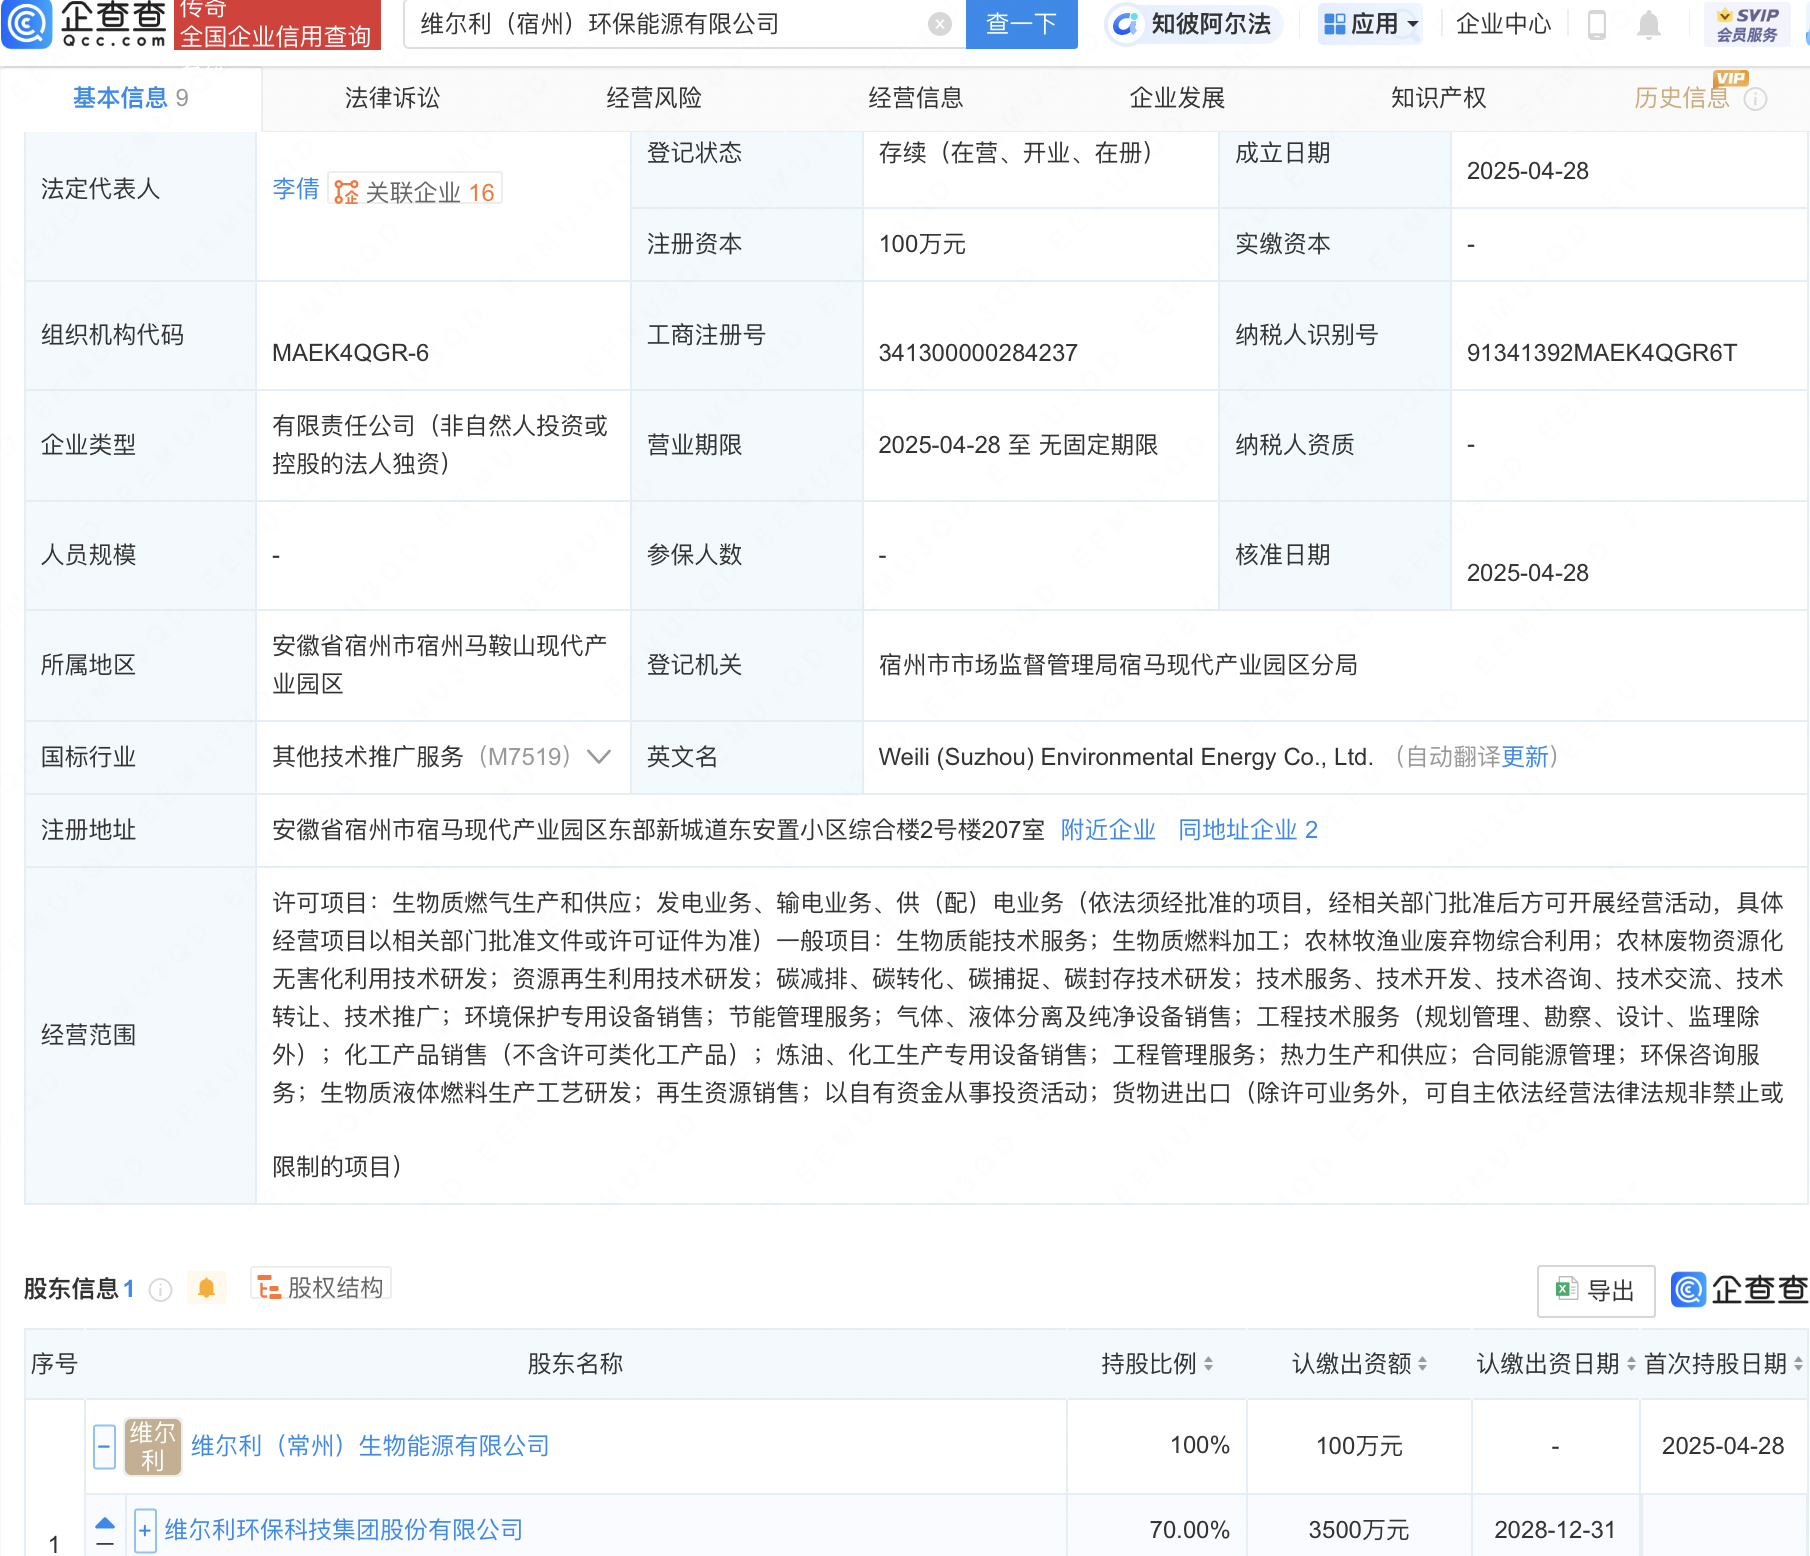The image size is (1810, 1556).
Task: Click 注册资本 value 100万元
Action: 922,244
